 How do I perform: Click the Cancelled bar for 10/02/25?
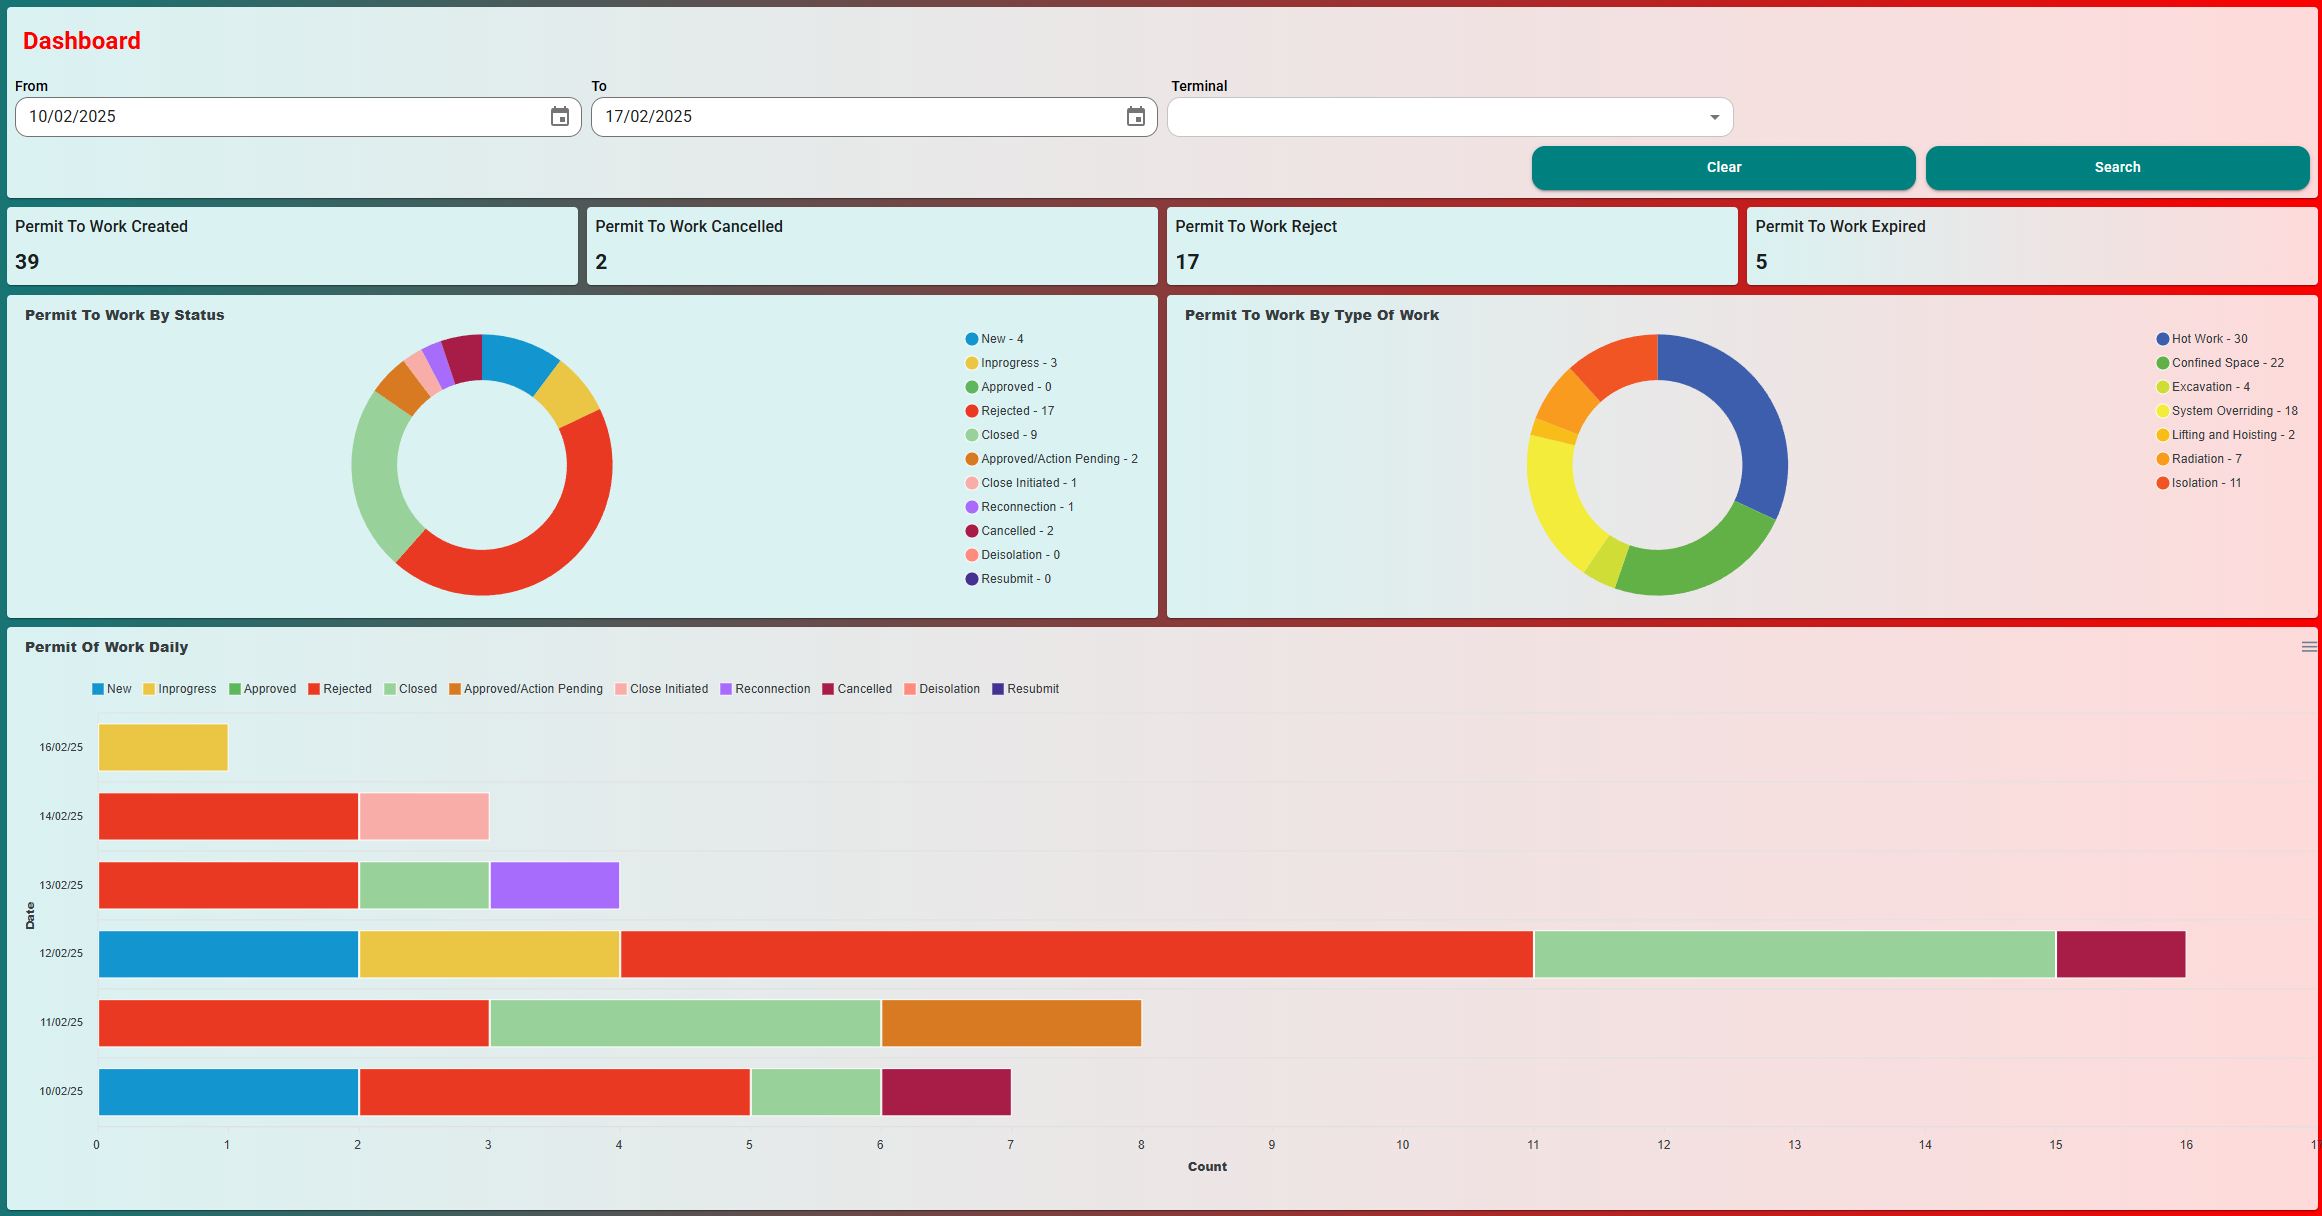point(946,1092)
